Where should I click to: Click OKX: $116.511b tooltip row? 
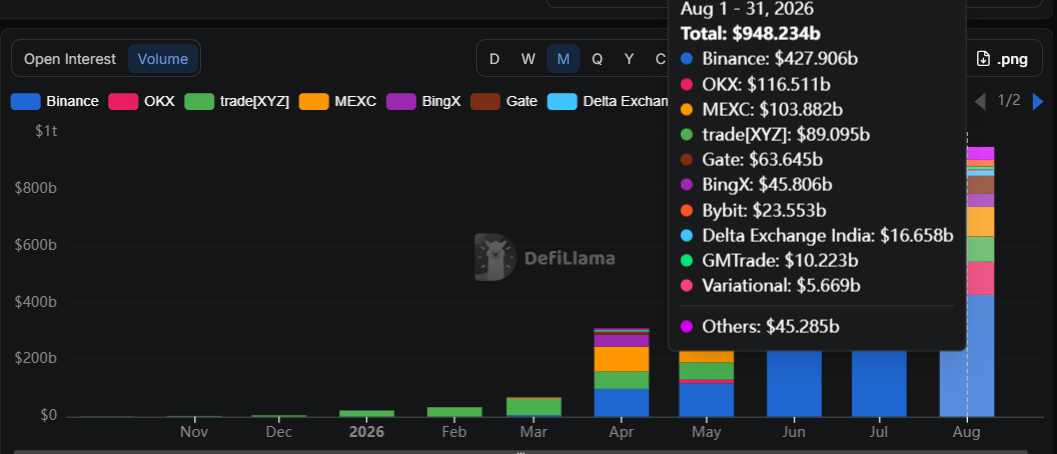(x=755, y=84)
